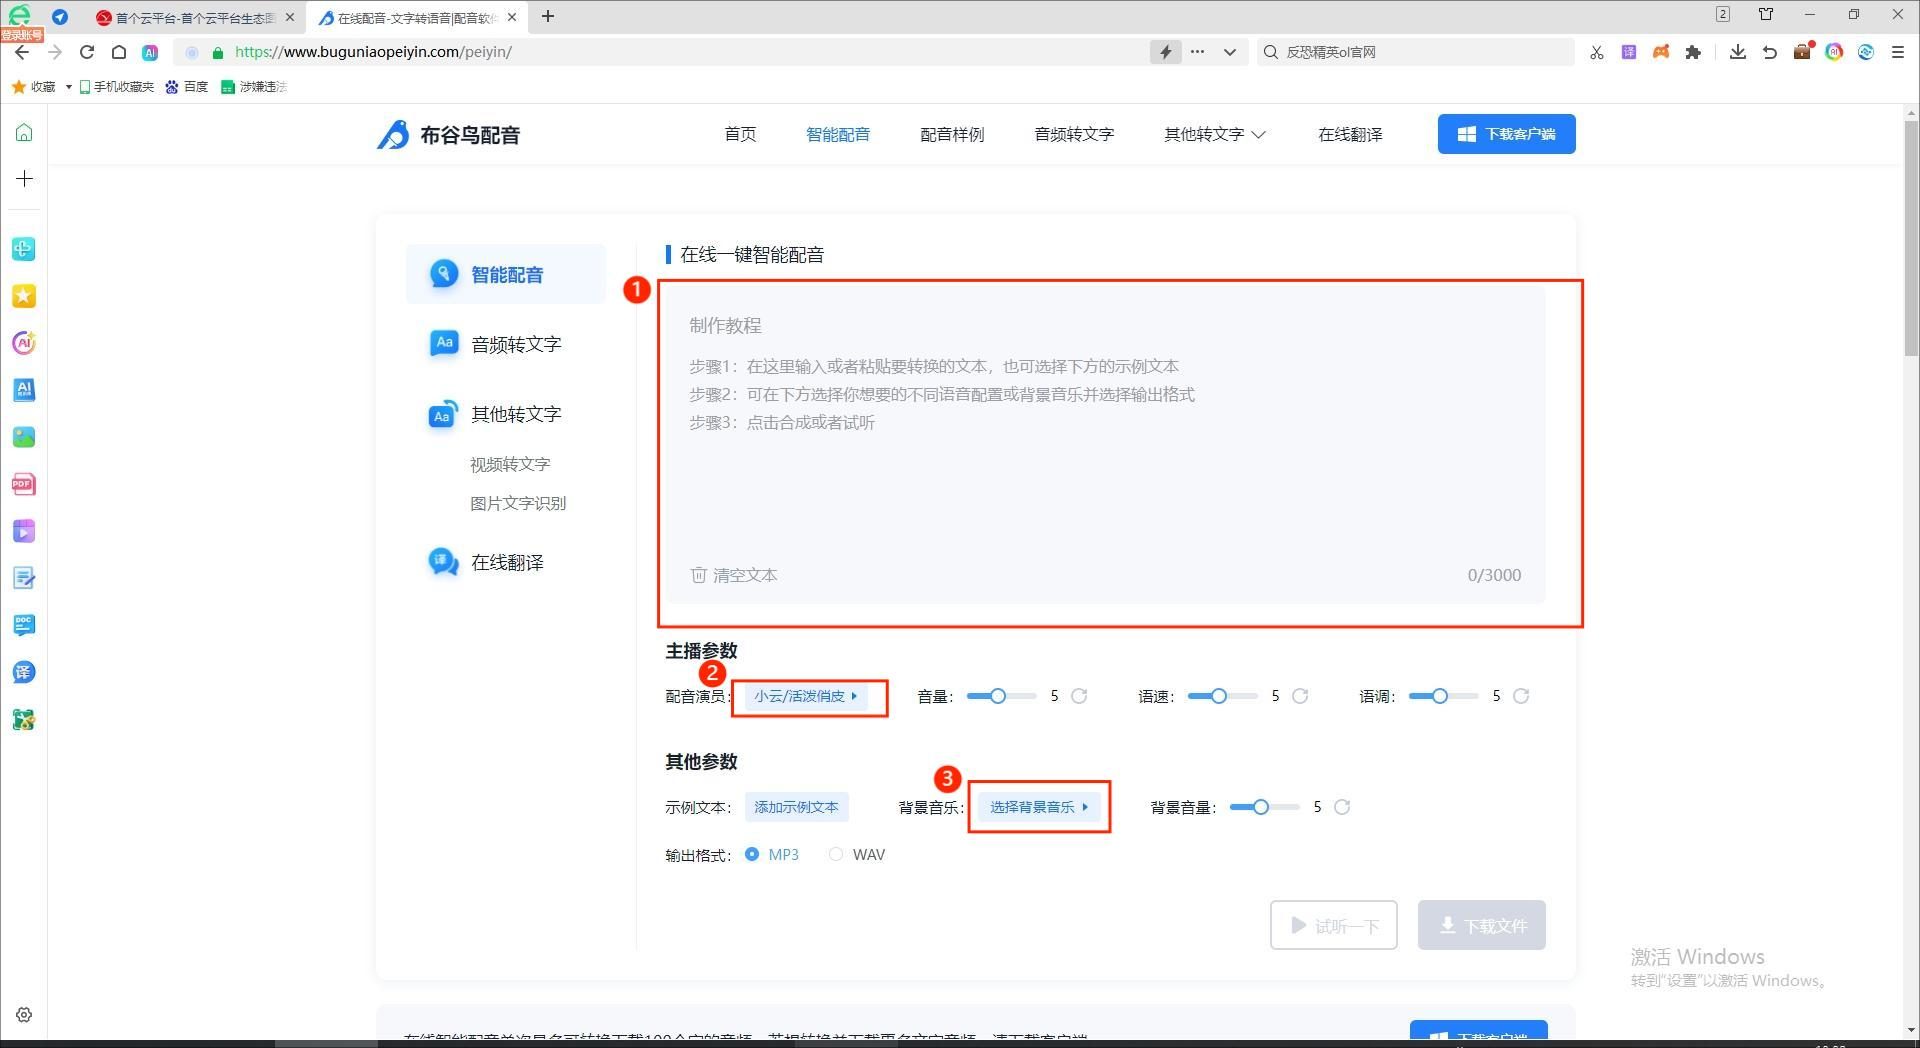
Task: Open browser extensions puzzle icon
Action: click(x=1693, y=52)
